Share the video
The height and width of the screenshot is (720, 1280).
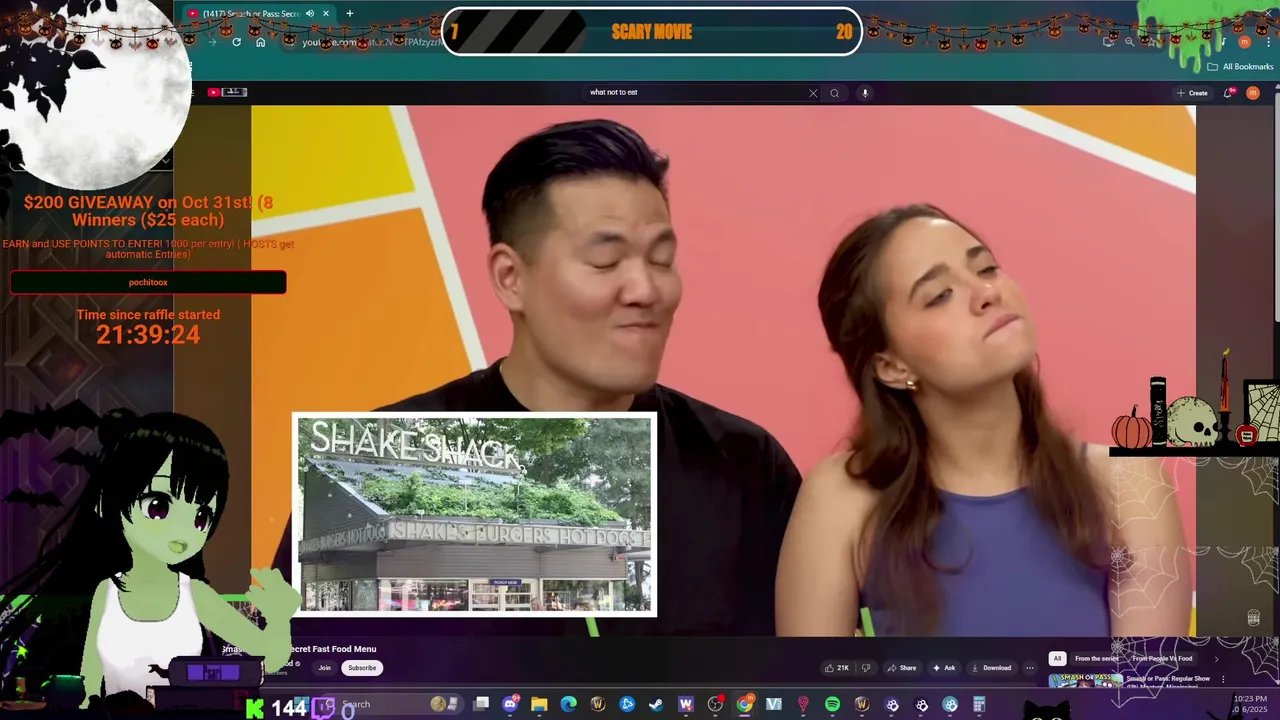click(901, 668)
